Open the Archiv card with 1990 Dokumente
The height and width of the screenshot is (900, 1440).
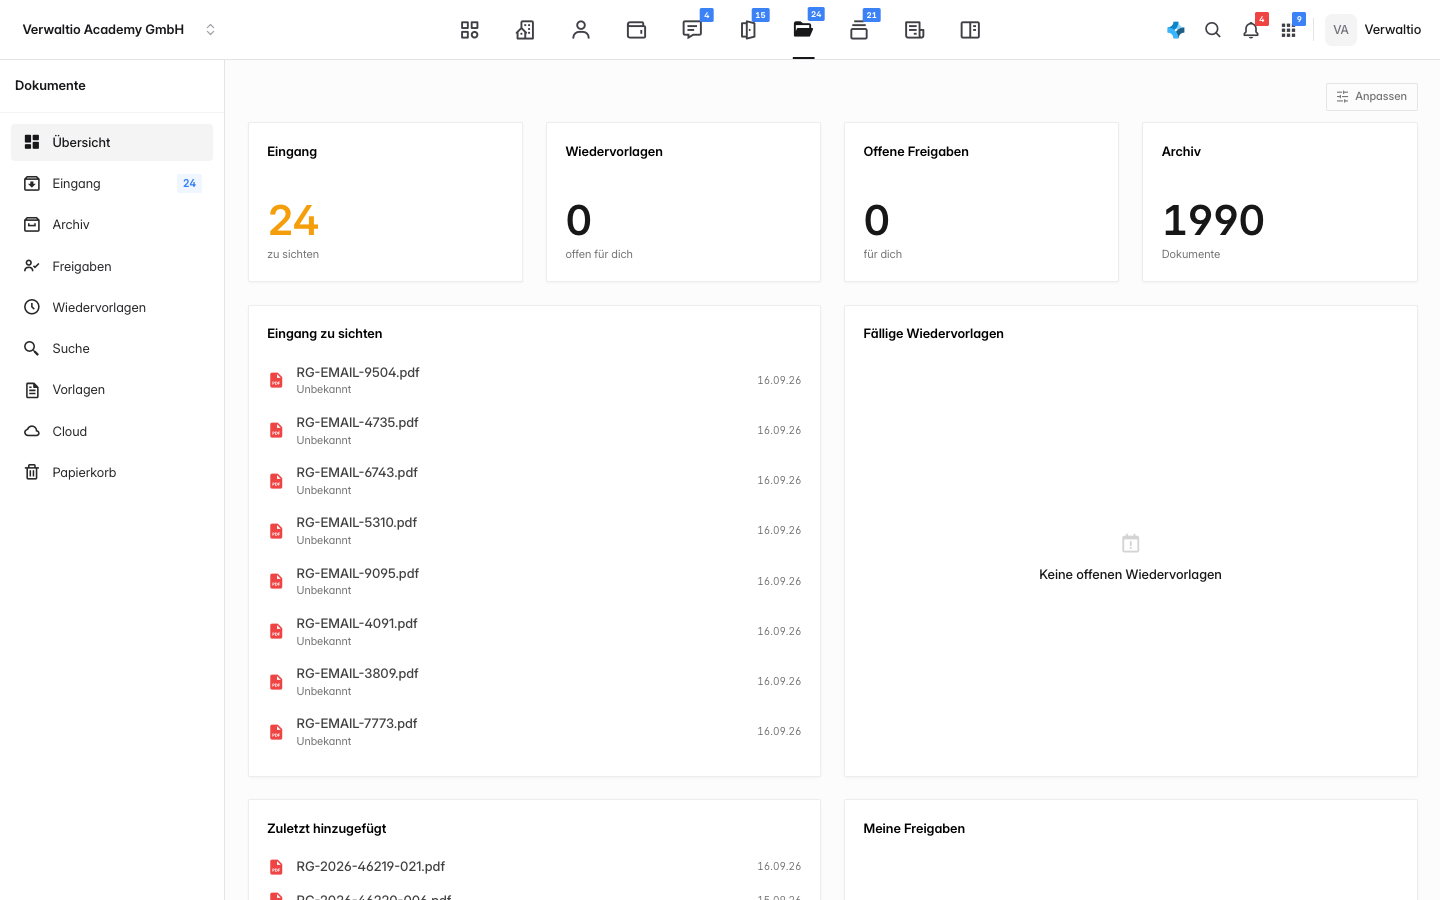click(1280, 202)
